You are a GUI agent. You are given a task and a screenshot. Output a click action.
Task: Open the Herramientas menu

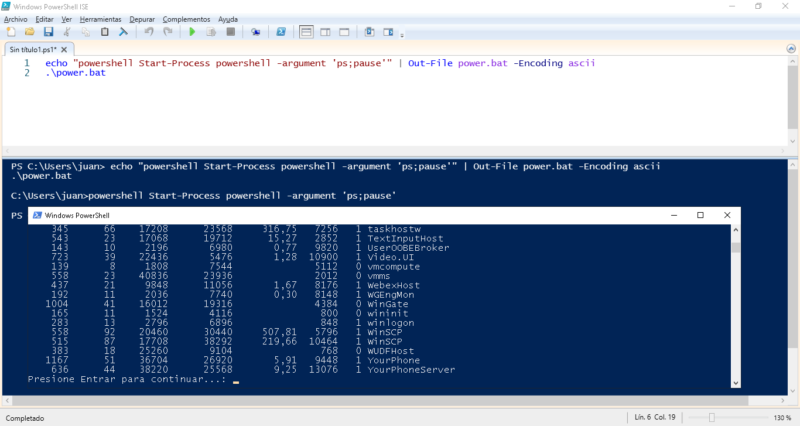coord(101,19)
